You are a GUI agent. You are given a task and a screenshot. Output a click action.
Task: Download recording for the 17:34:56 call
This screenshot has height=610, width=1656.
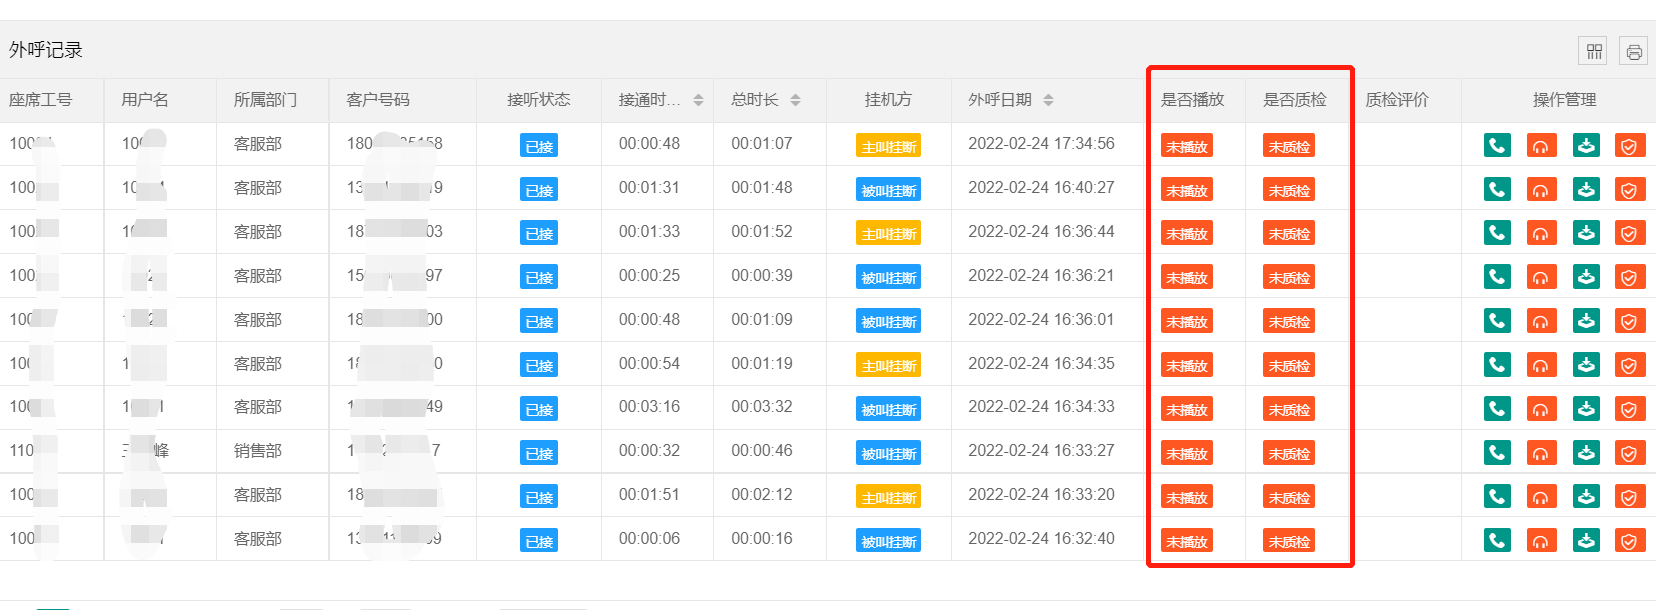pos(1585,146)
